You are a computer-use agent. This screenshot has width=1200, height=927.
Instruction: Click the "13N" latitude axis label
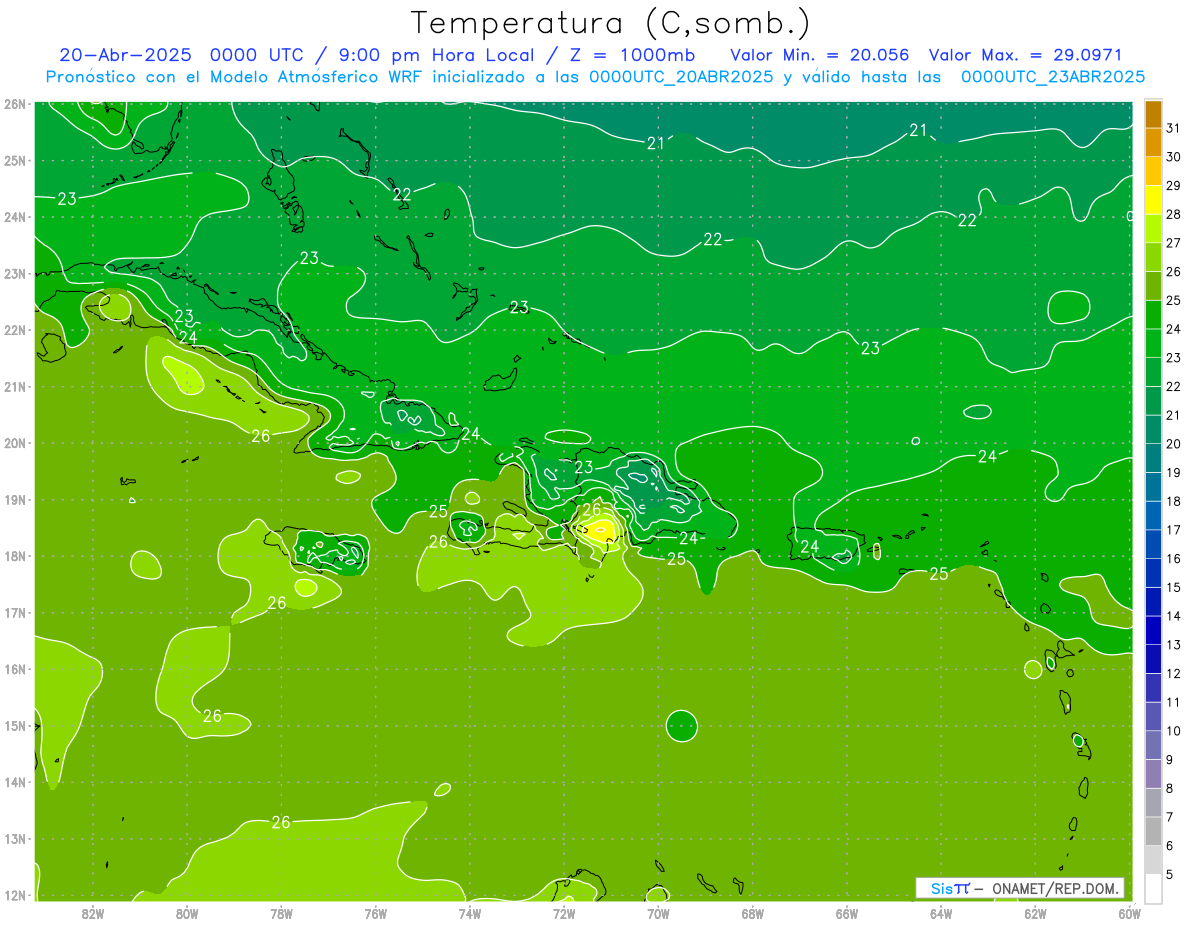point(16,839)
